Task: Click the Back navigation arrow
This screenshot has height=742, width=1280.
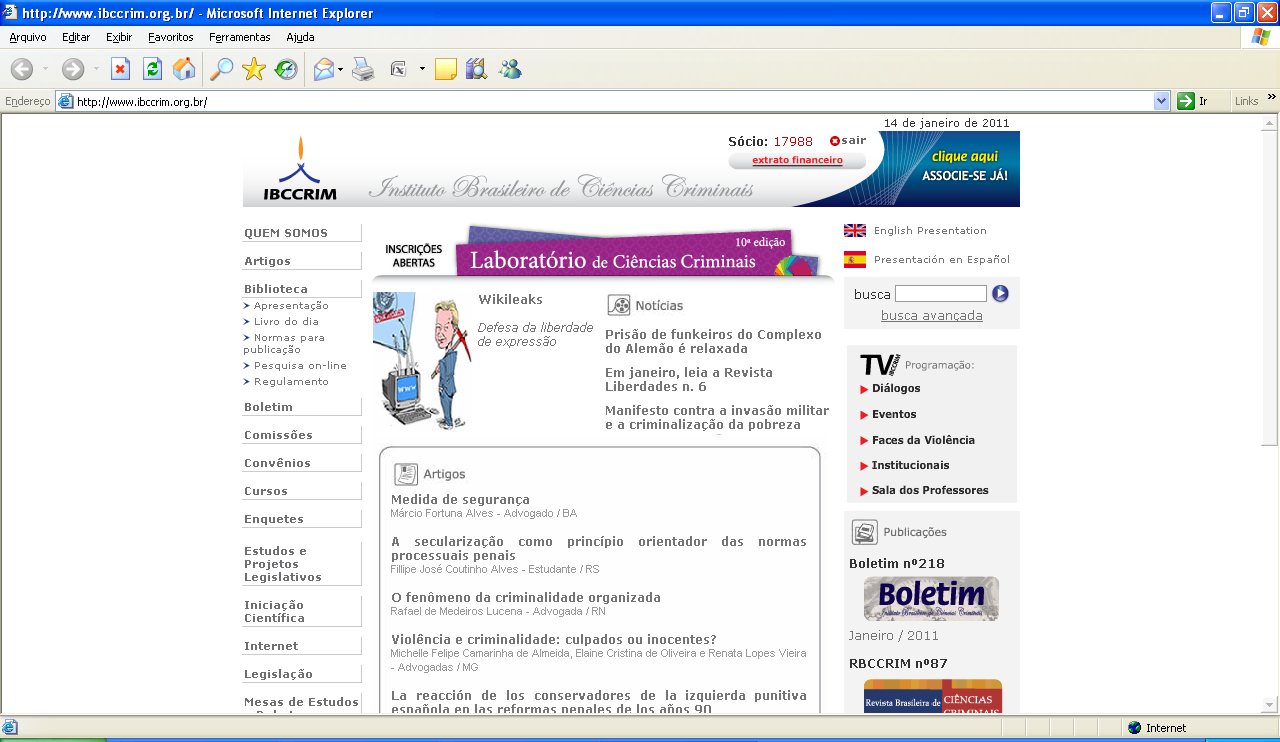Action: 21,69
